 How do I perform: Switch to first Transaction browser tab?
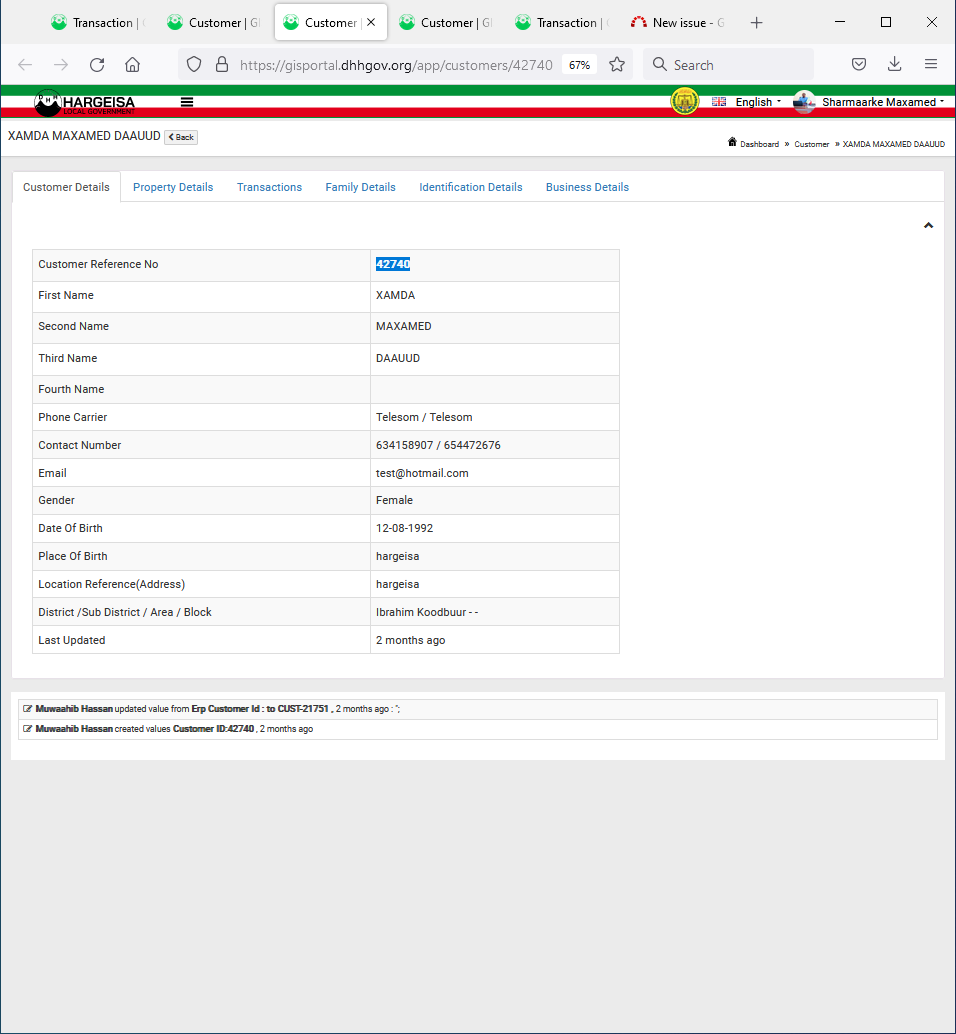[x=98, y=22]
